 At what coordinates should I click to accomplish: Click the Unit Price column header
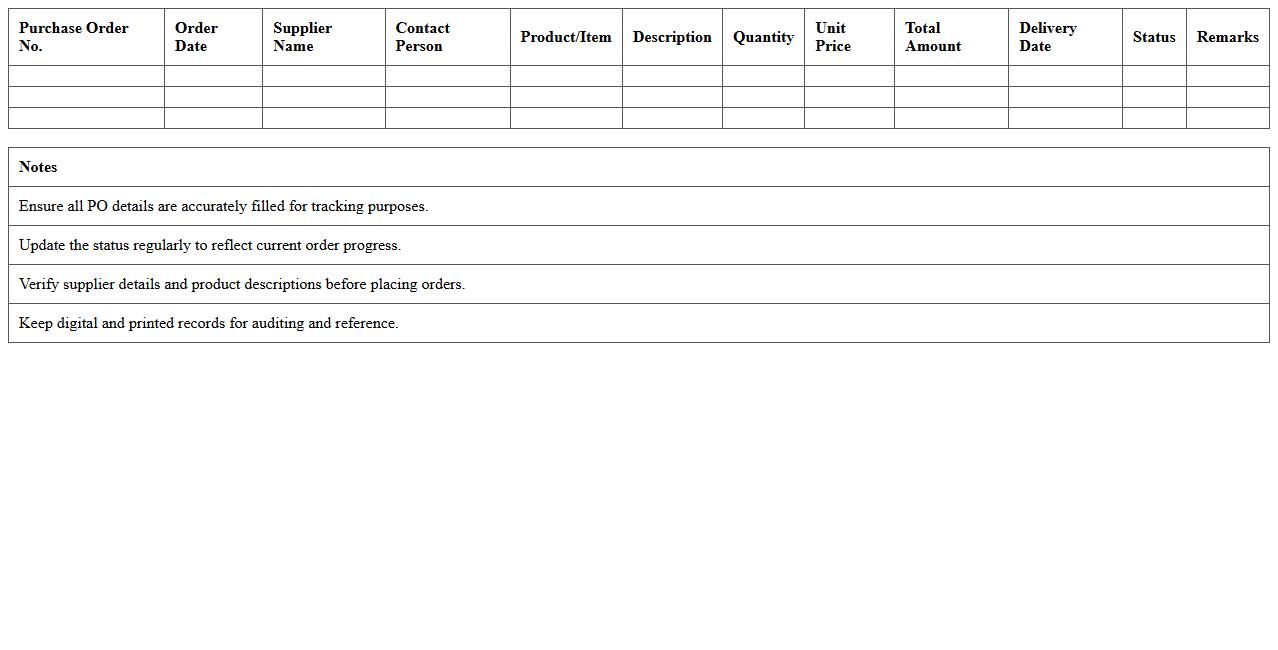pos(831,37)
